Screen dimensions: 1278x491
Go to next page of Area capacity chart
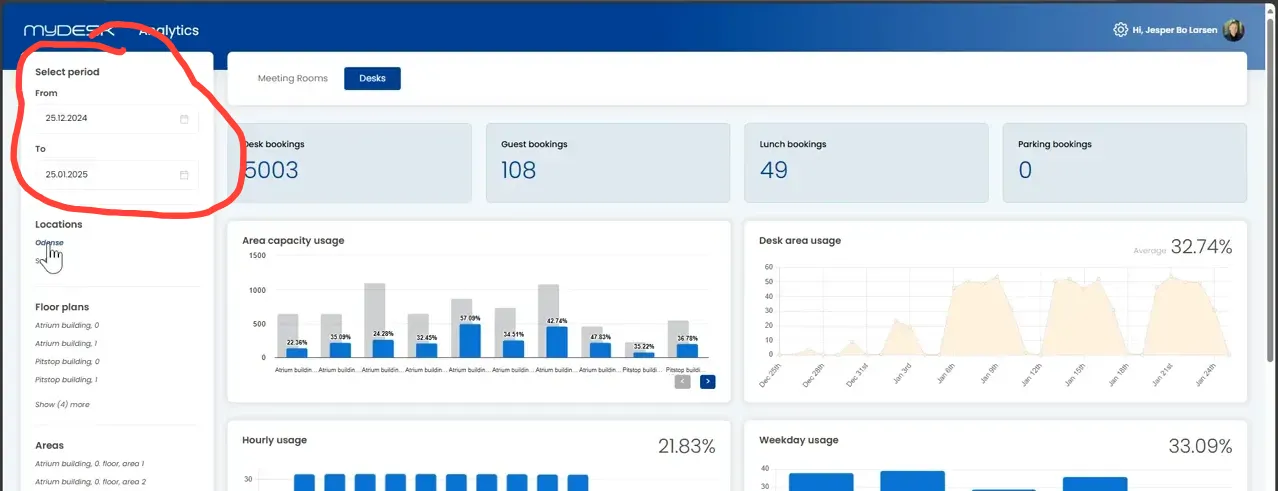707,381
